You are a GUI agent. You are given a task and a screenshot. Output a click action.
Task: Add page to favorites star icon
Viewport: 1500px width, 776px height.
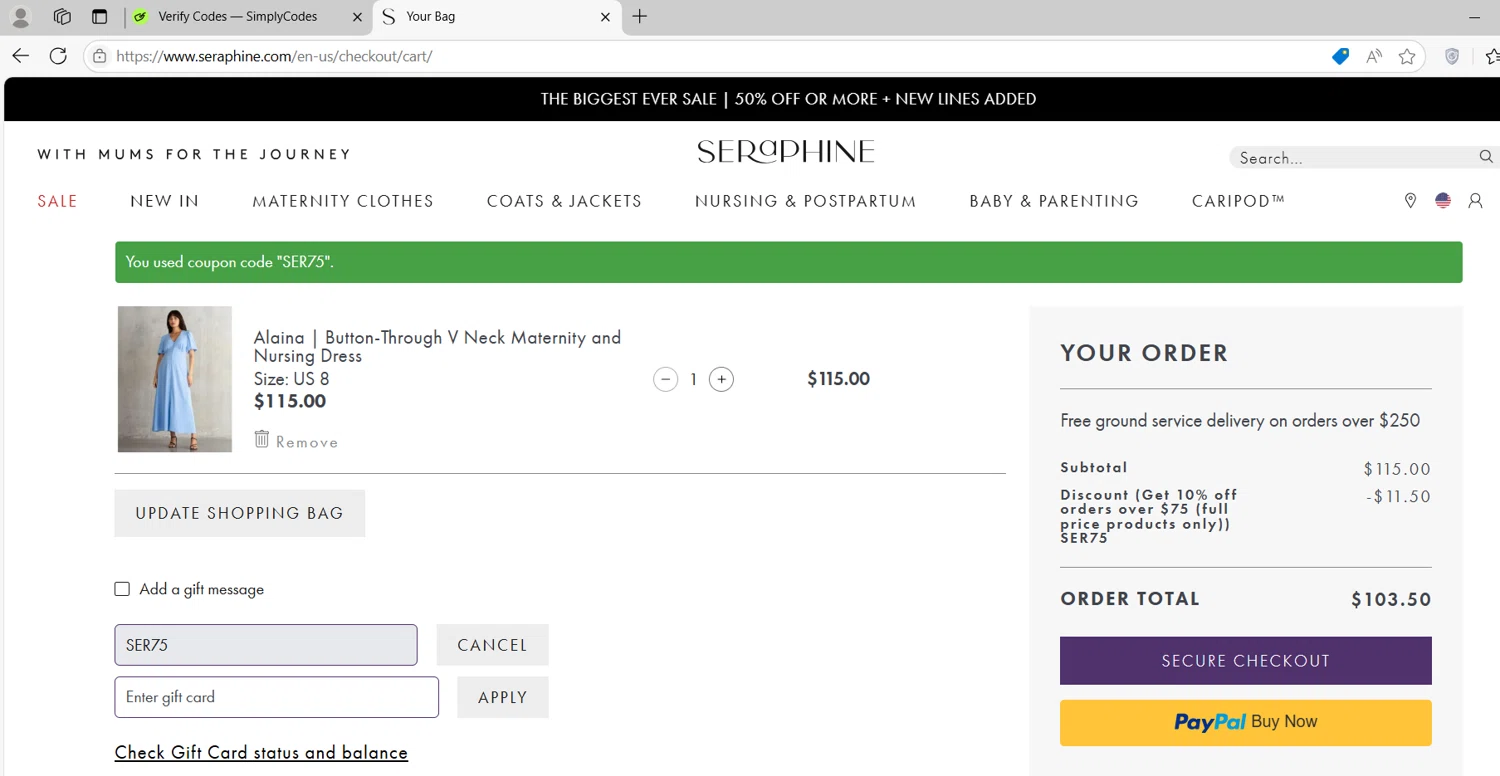[1407, 57]
